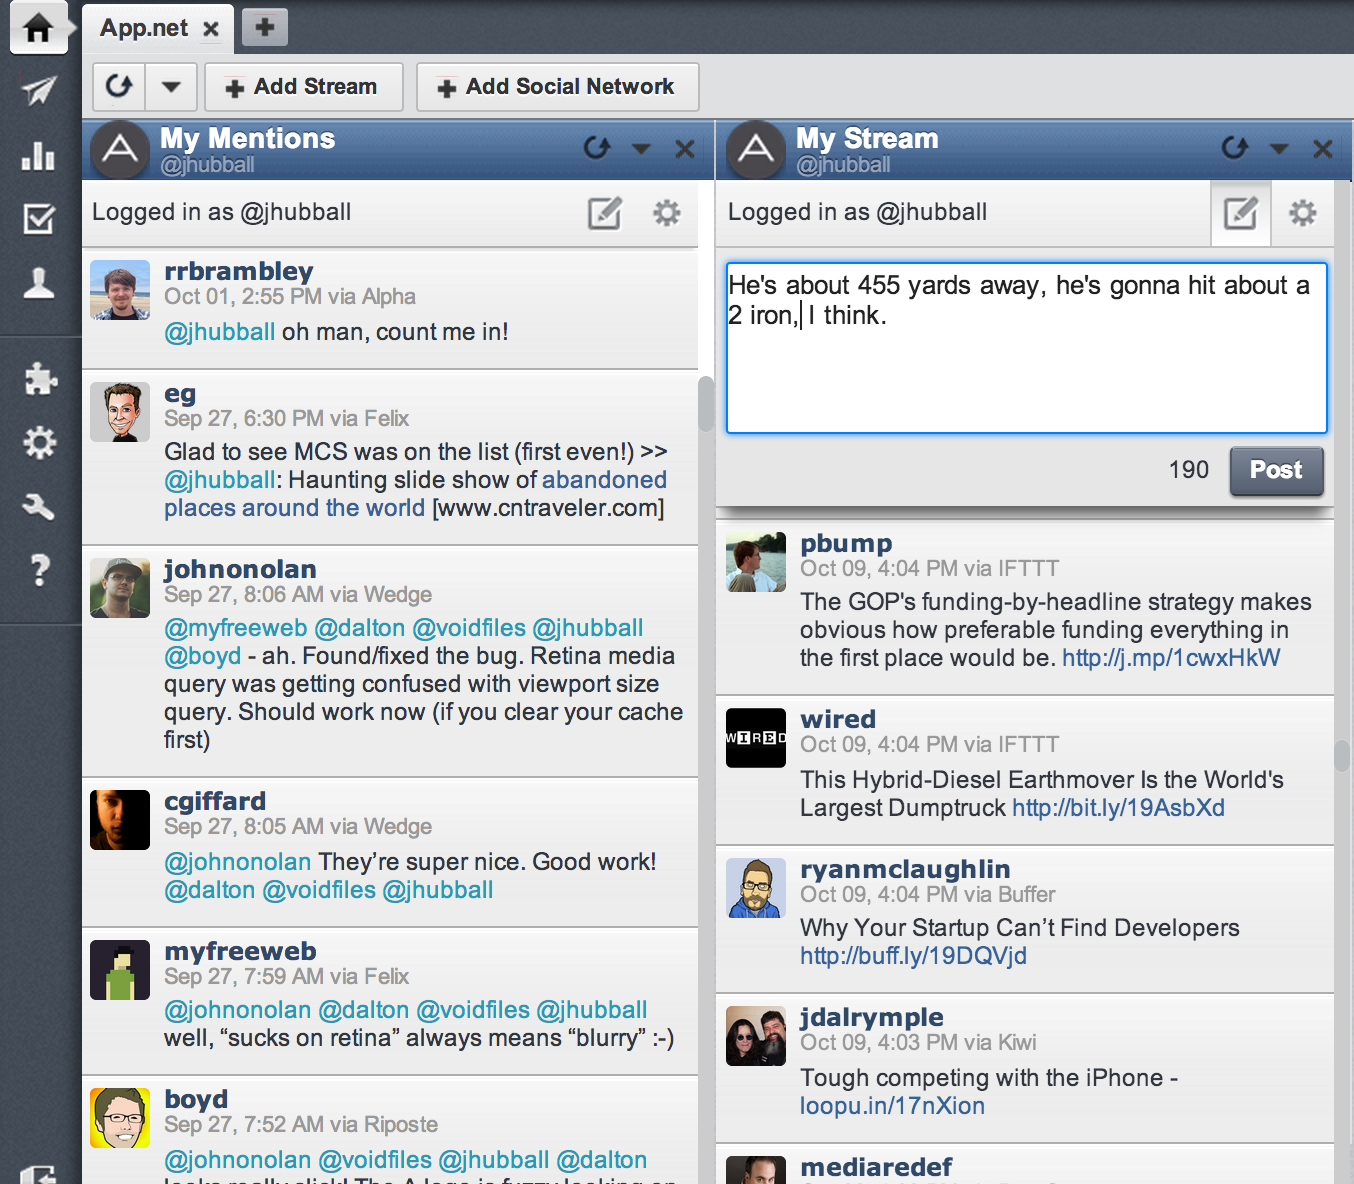
Task: Remove the My Mentions stream column
Action: [x=685, y=149]
